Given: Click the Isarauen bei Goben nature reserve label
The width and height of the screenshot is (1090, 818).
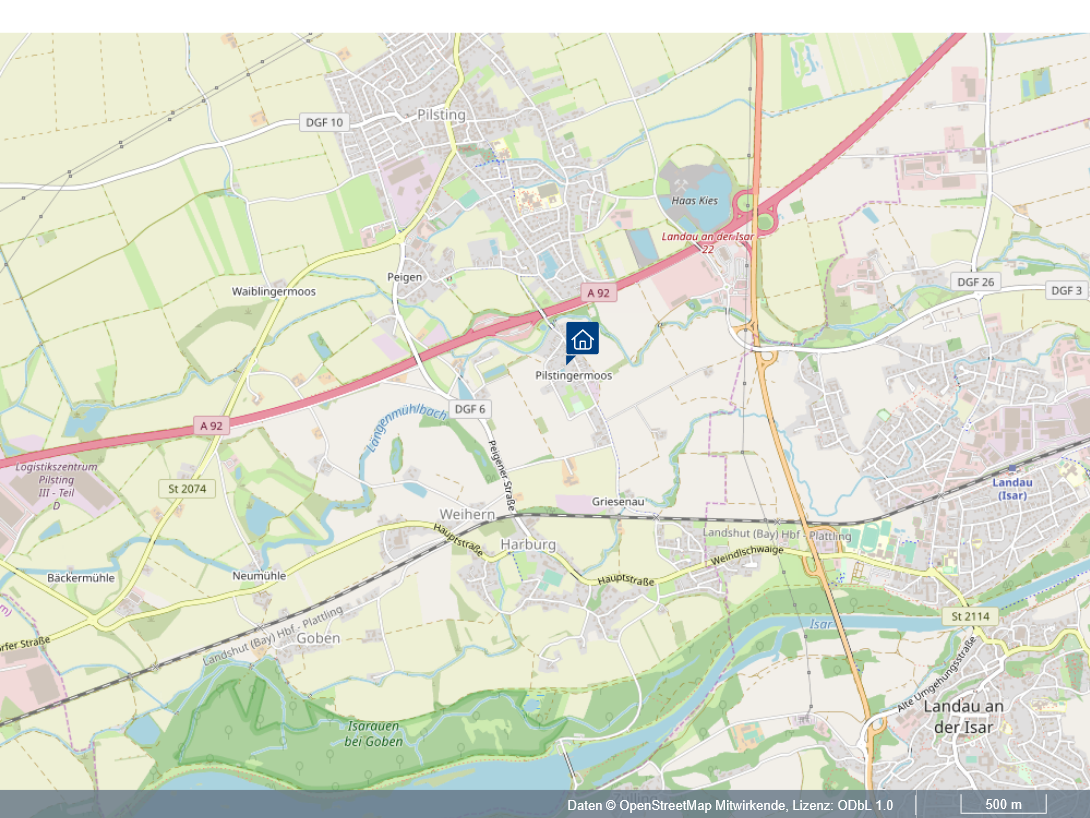Looking at the screenshot, I should (x=373, y=734).
